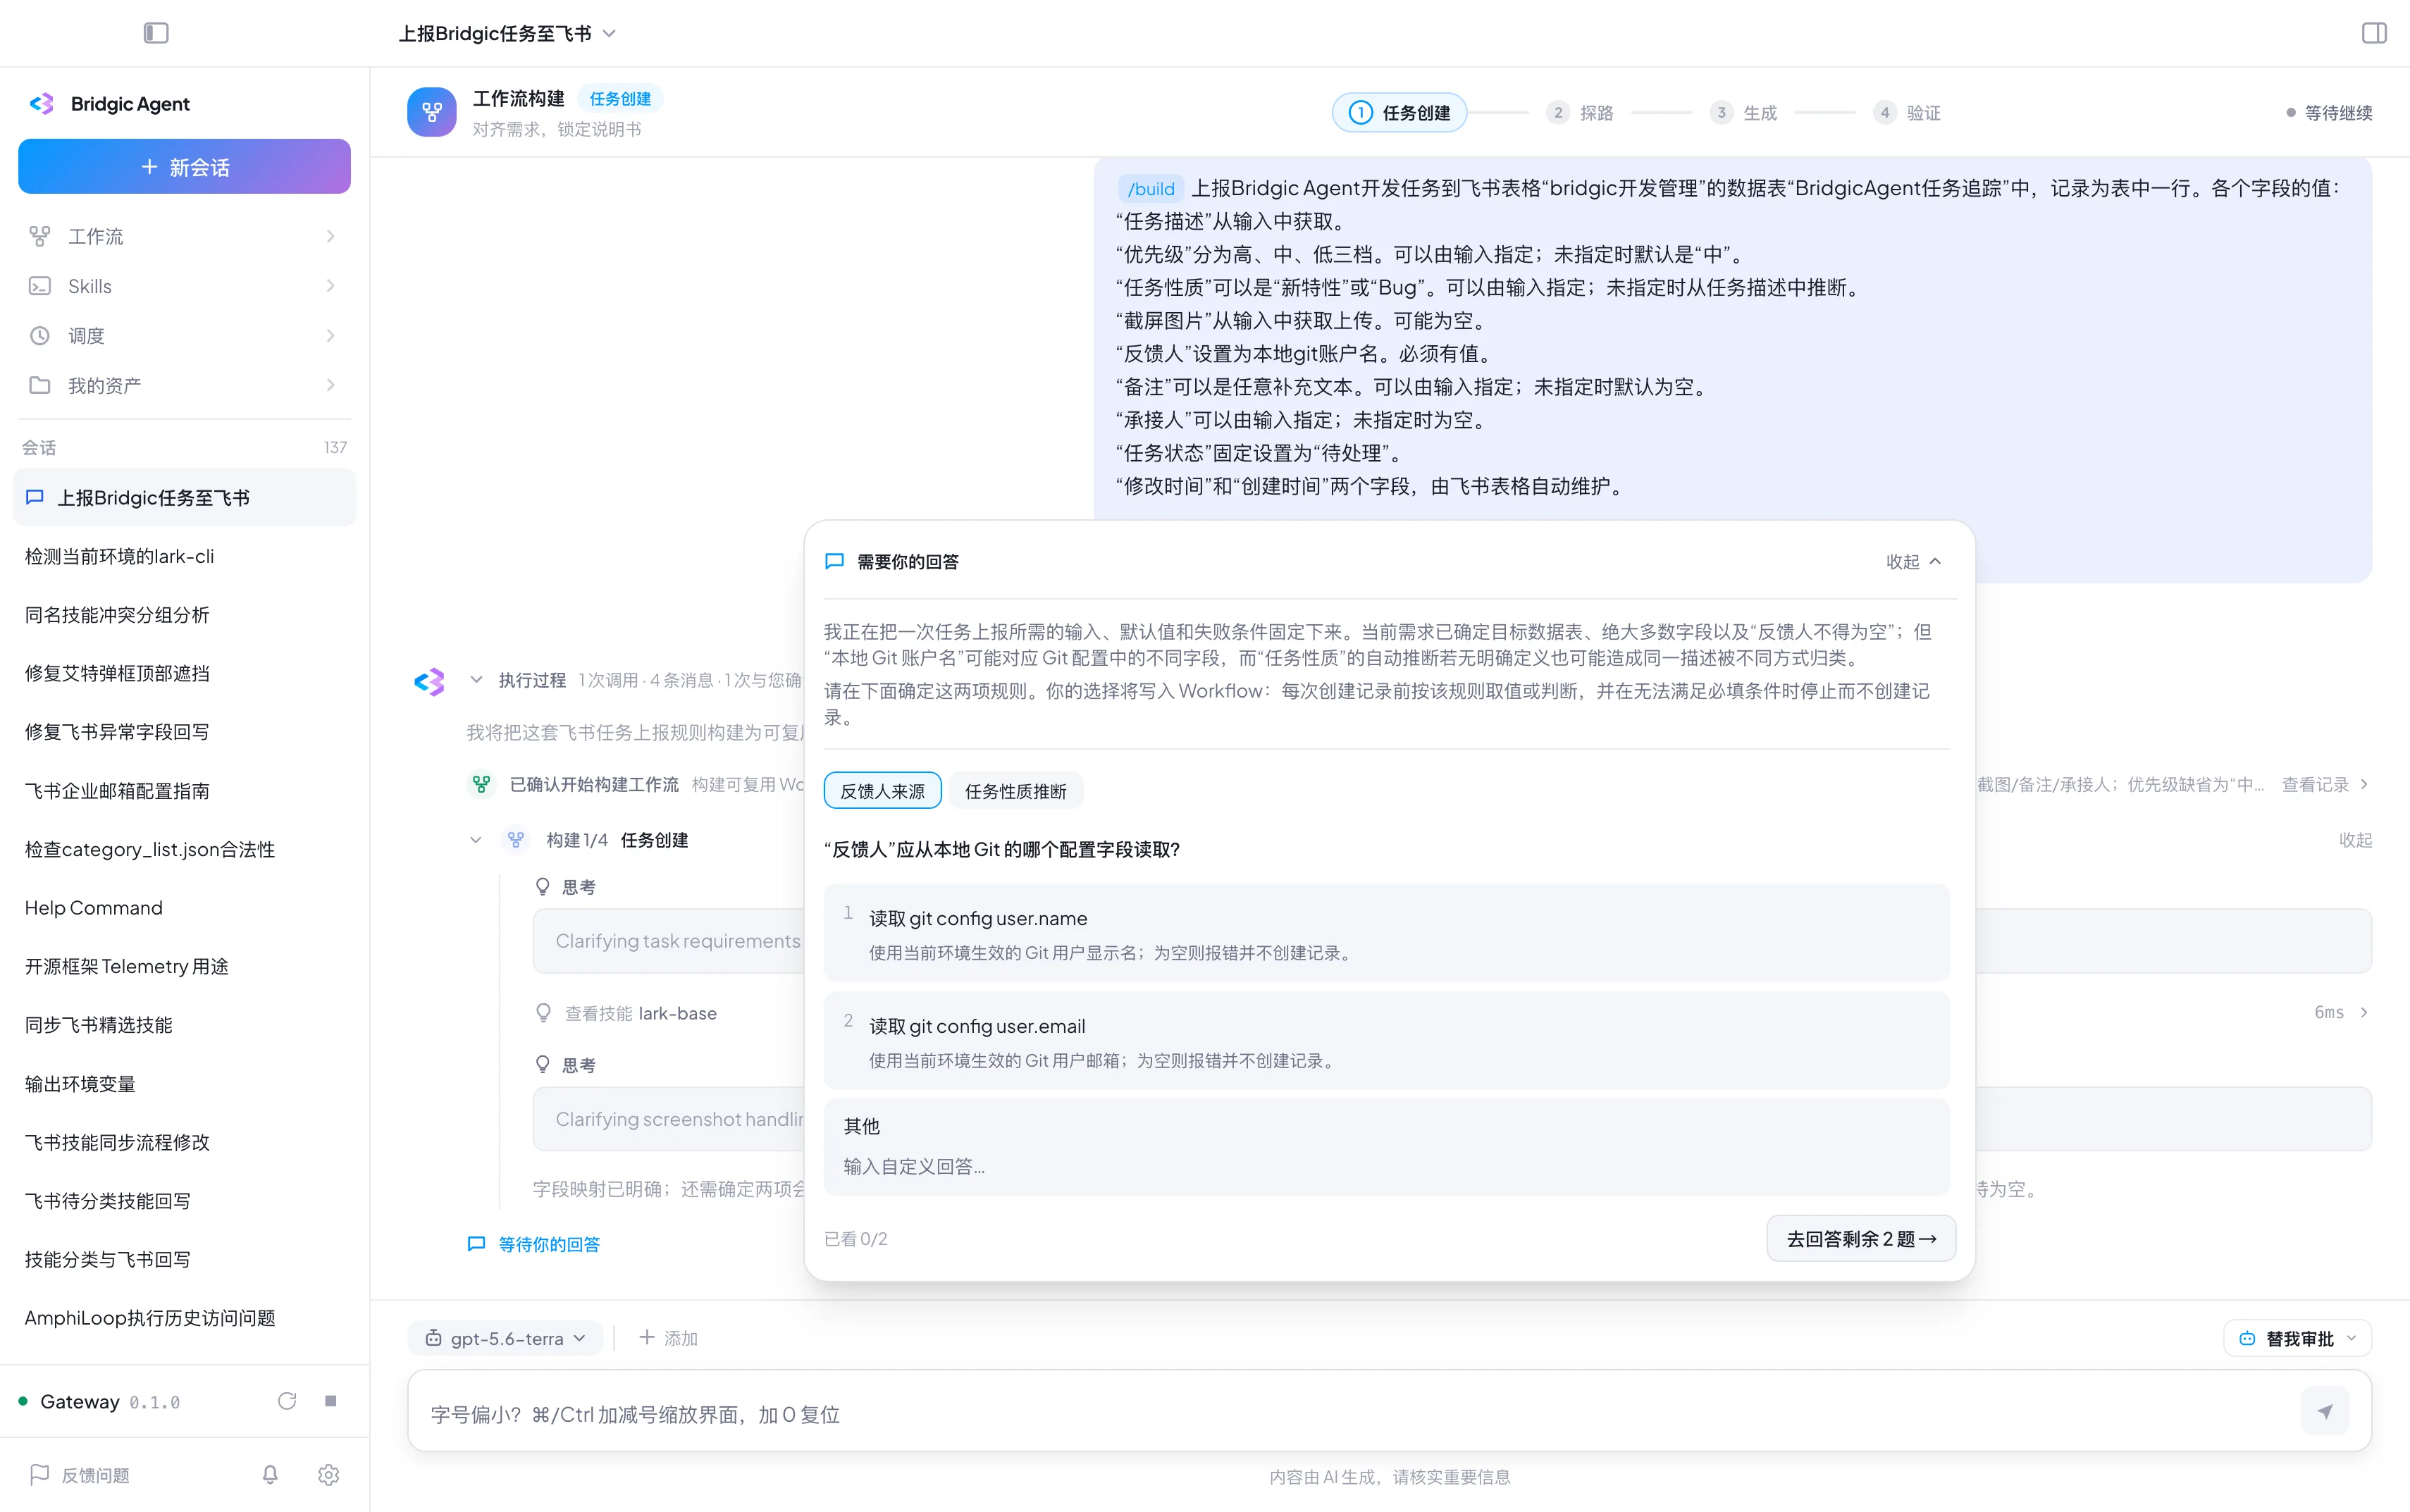Viewport: 2410px width, 1512px height.
Task: Open notifications bell icon
Action: pyautogui.click(x=270, y=1474)
